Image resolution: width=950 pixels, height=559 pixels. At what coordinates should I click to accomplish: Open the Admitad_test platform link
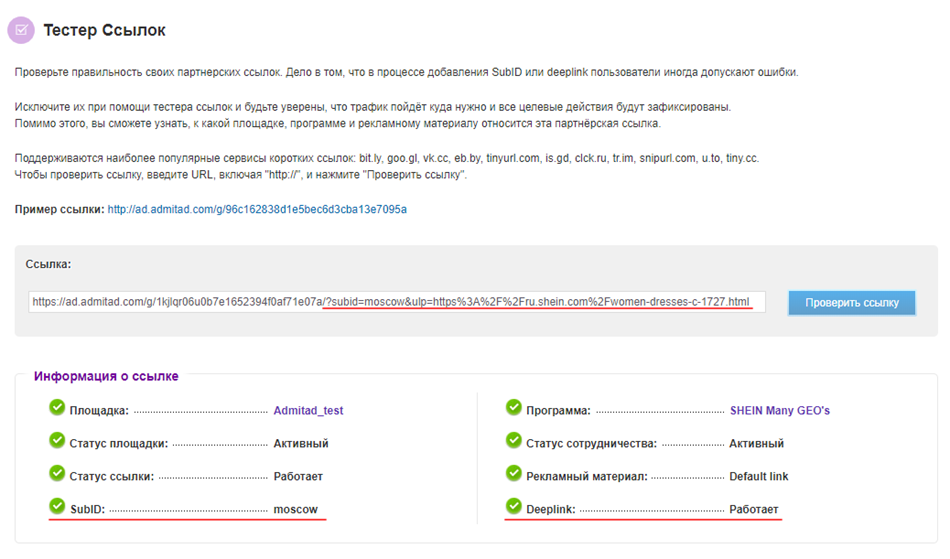[x=308, y=411]
